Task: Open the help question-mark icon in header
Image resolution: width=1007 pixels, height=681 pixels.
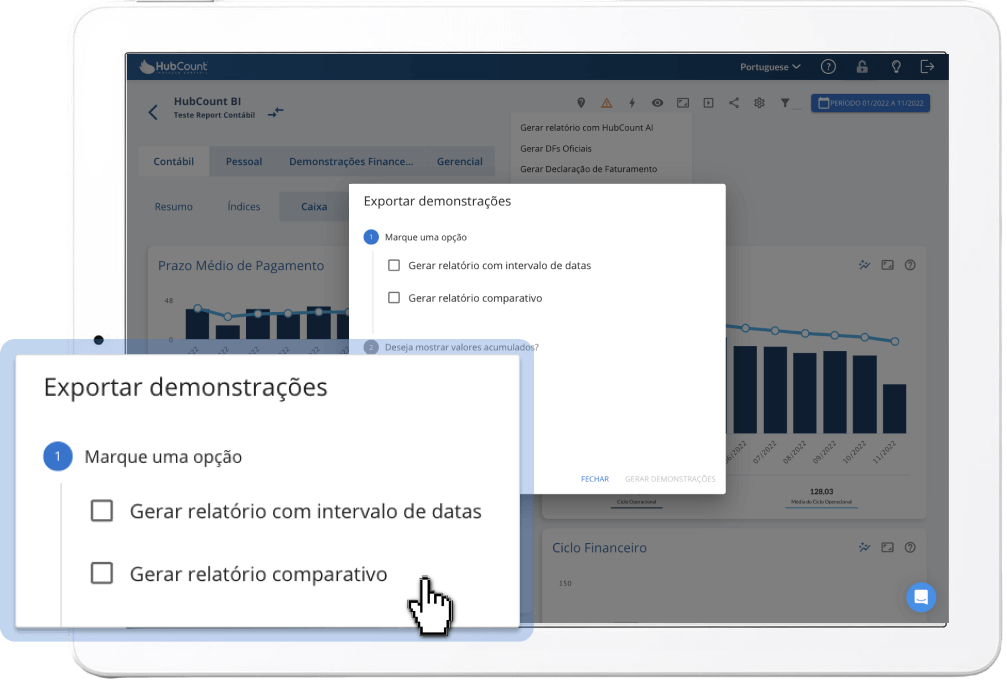Action: coord(828,66)
